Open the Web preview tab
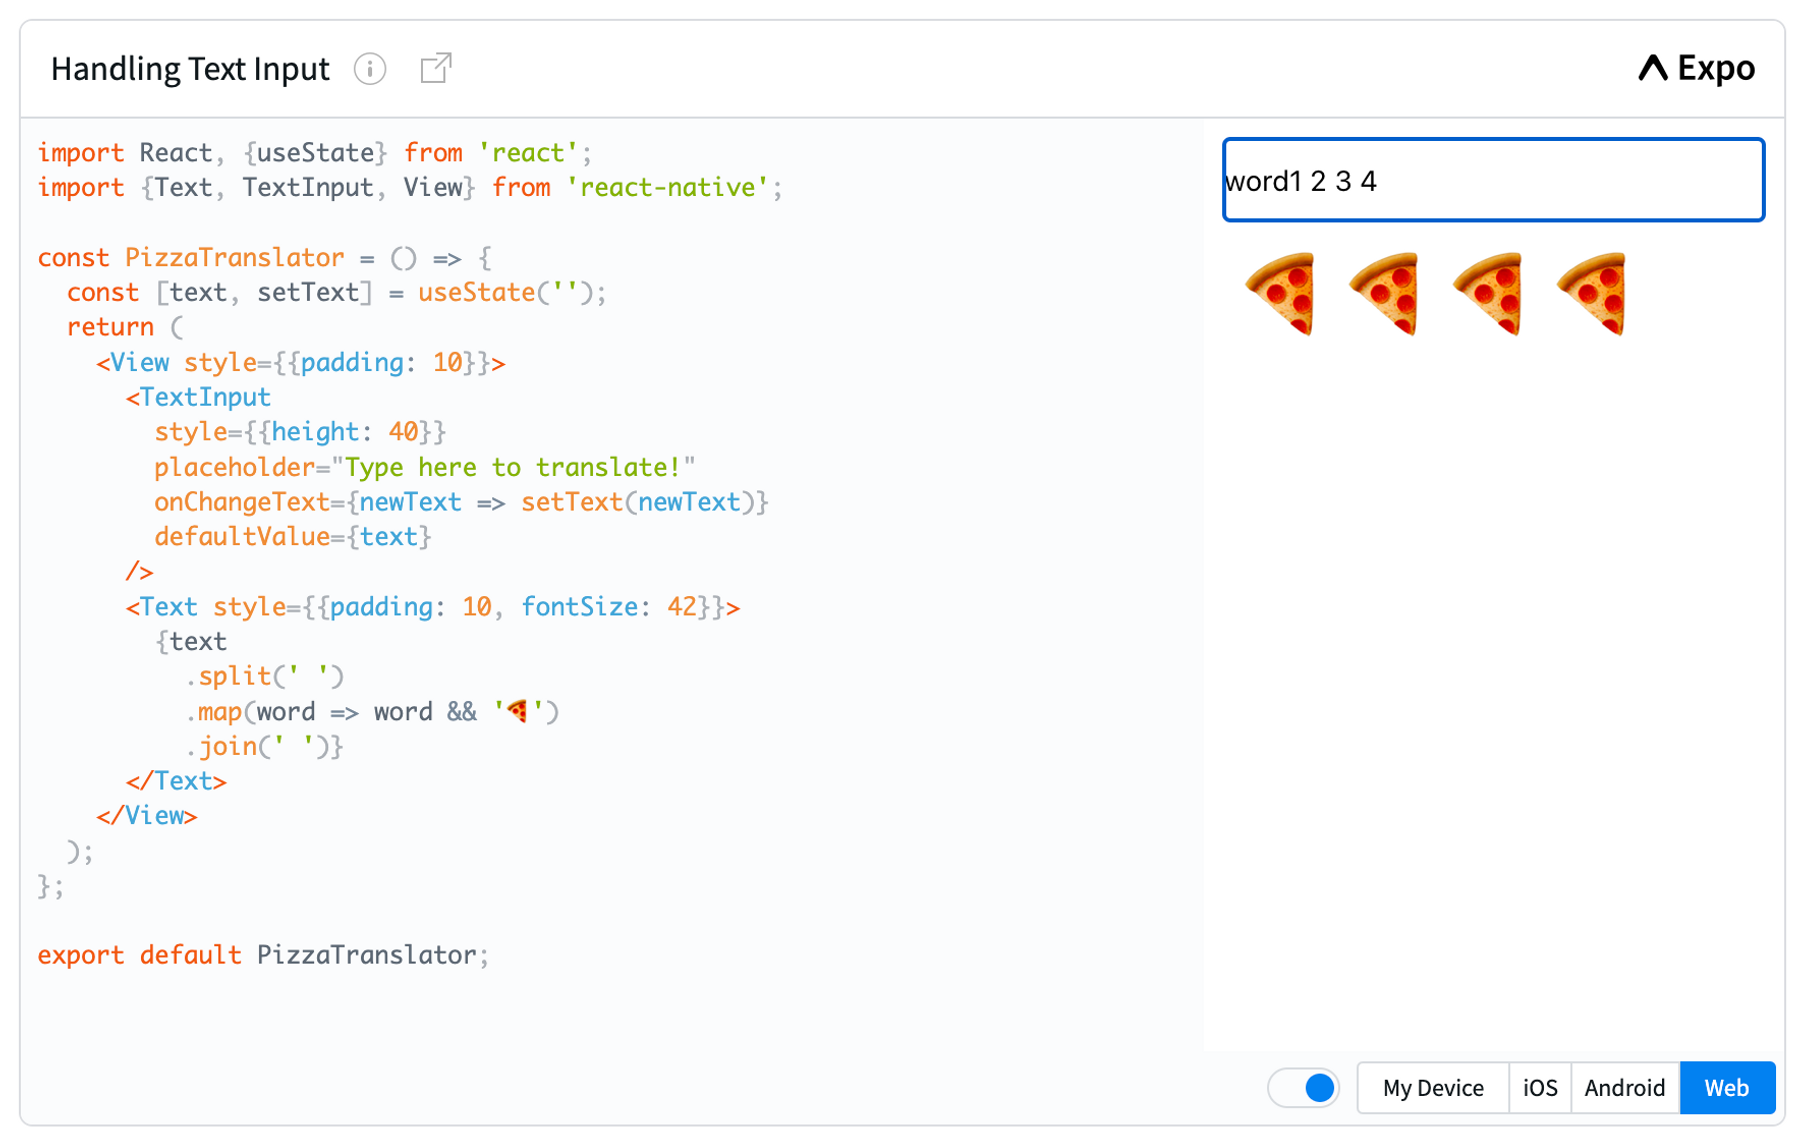Image resolution: width=1800 pixels, height=1148 pixels. pos(1727,1087)
